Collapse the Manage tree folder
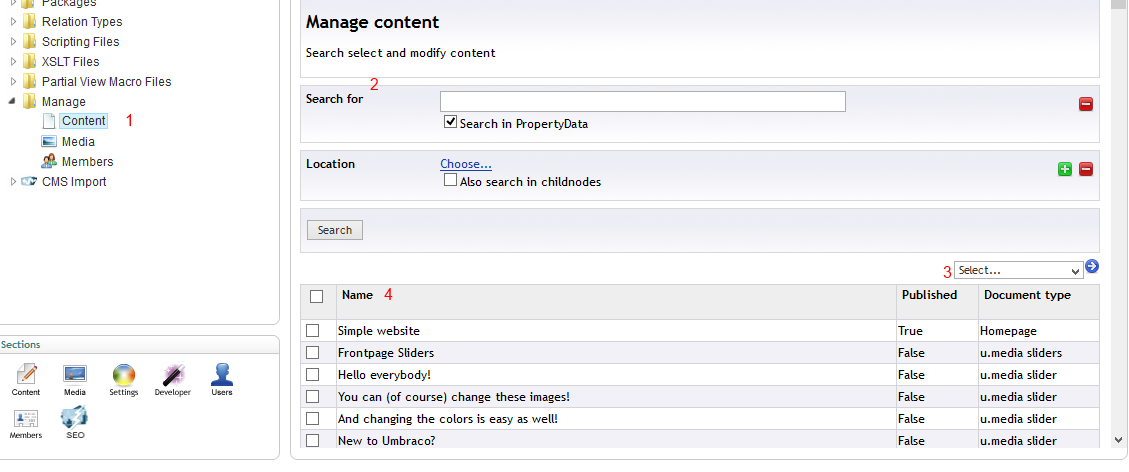The image size is (1129, 472). pos(13,102)
